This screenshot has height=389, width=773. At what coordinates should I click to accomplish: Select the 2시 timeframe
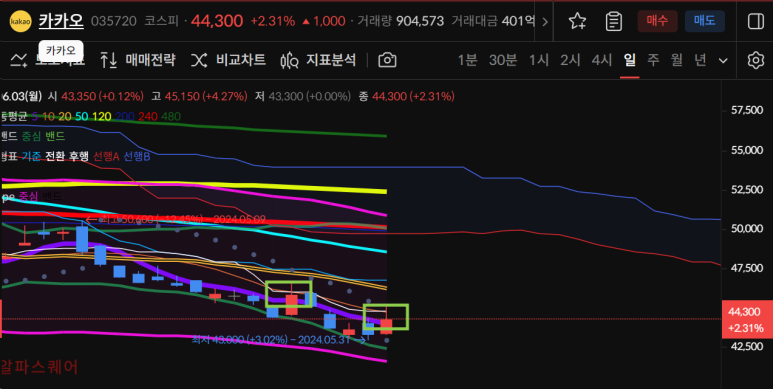click(x=570, y=60)
